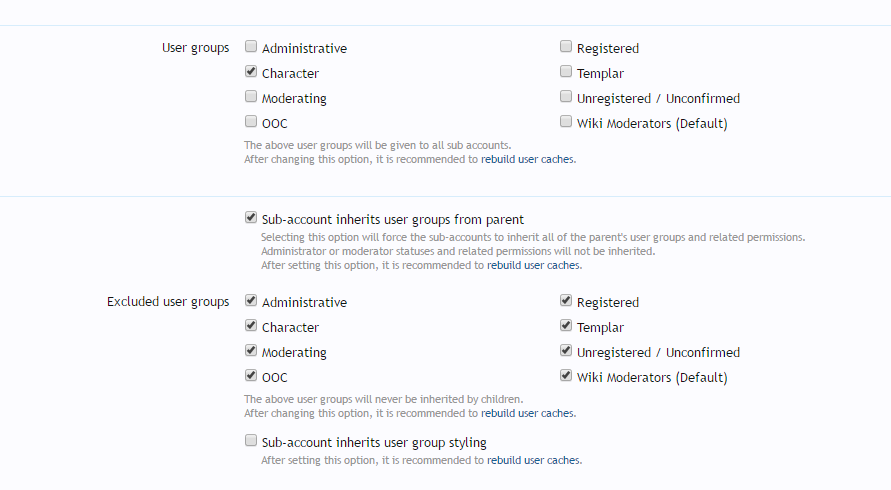The height and width of the screenshot is (490, 891).
Task: Open rebuild user caches link under User groups
Action: point(527,159)
